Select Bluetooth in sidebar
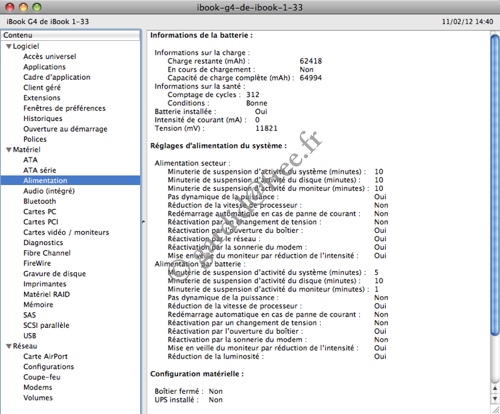The width and height of the screenshot is (500, 414). pos(40,201)
